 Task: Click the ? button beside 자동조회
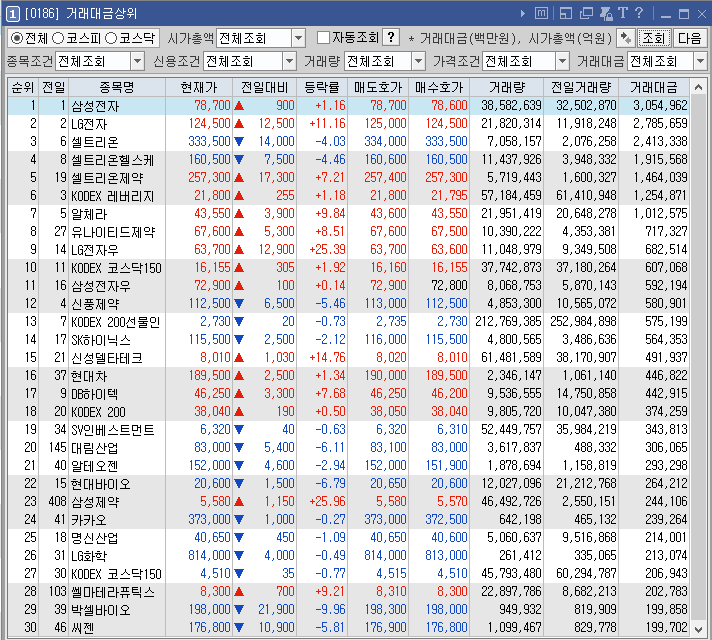[x=391, y=38]
